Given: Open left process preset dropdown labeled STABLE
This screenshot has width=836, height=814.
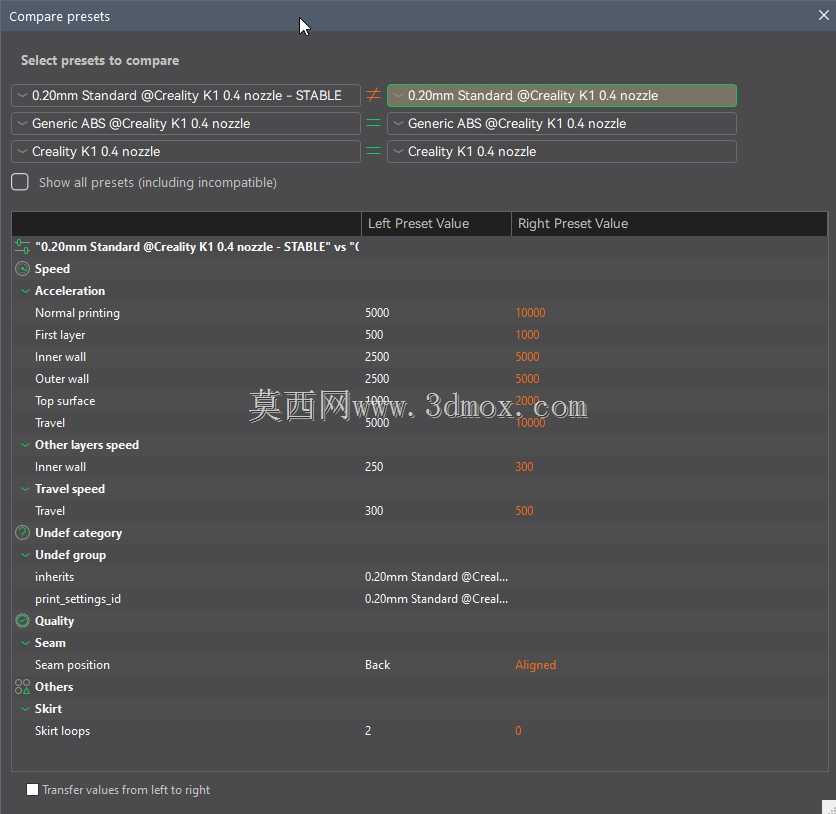Looking at the screenshot, I should [186, 95].
